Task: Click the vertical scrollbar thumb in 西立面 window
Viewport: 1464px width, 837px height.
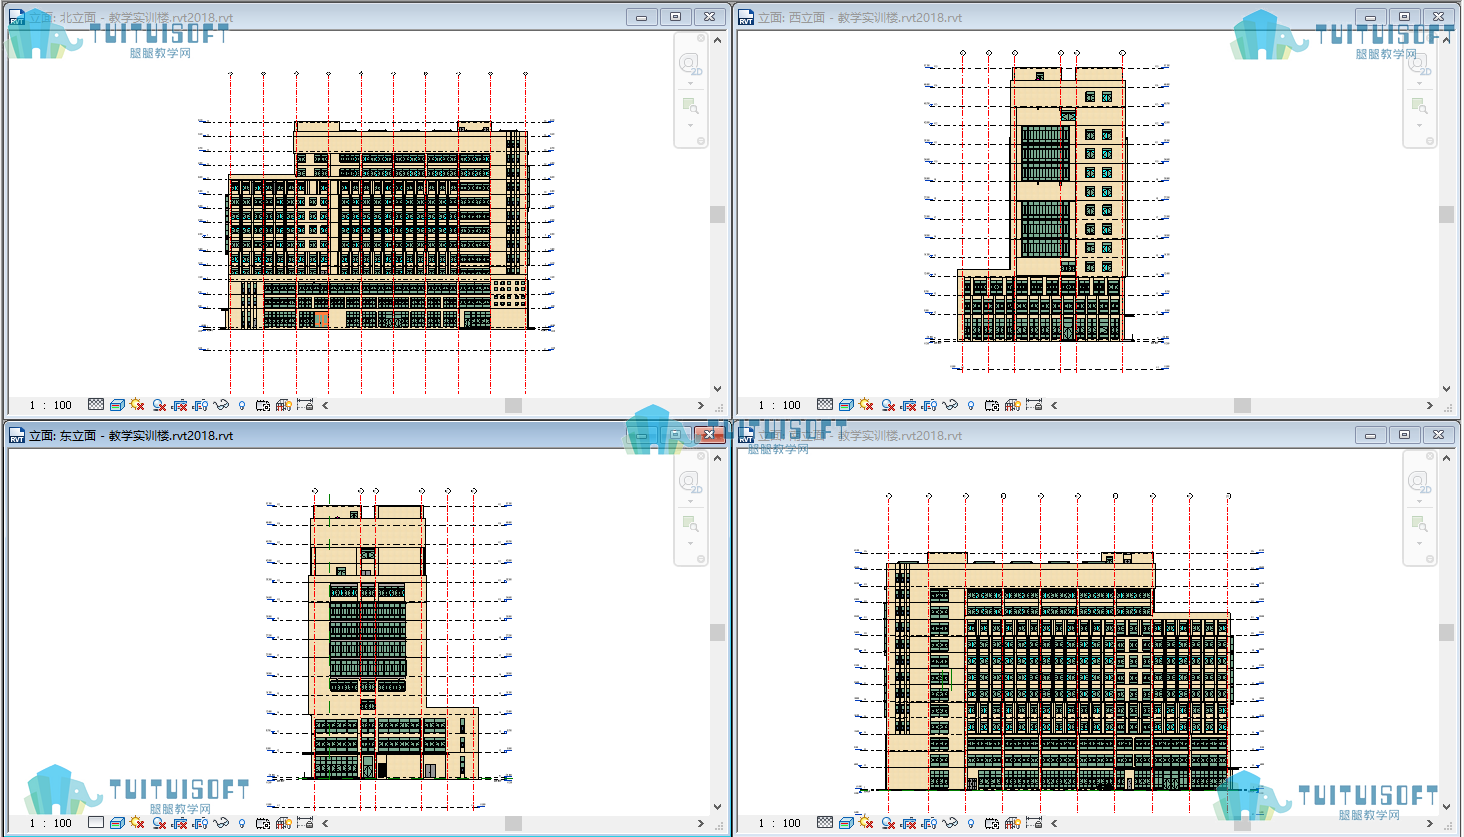Action: [x=1446, y=214]
